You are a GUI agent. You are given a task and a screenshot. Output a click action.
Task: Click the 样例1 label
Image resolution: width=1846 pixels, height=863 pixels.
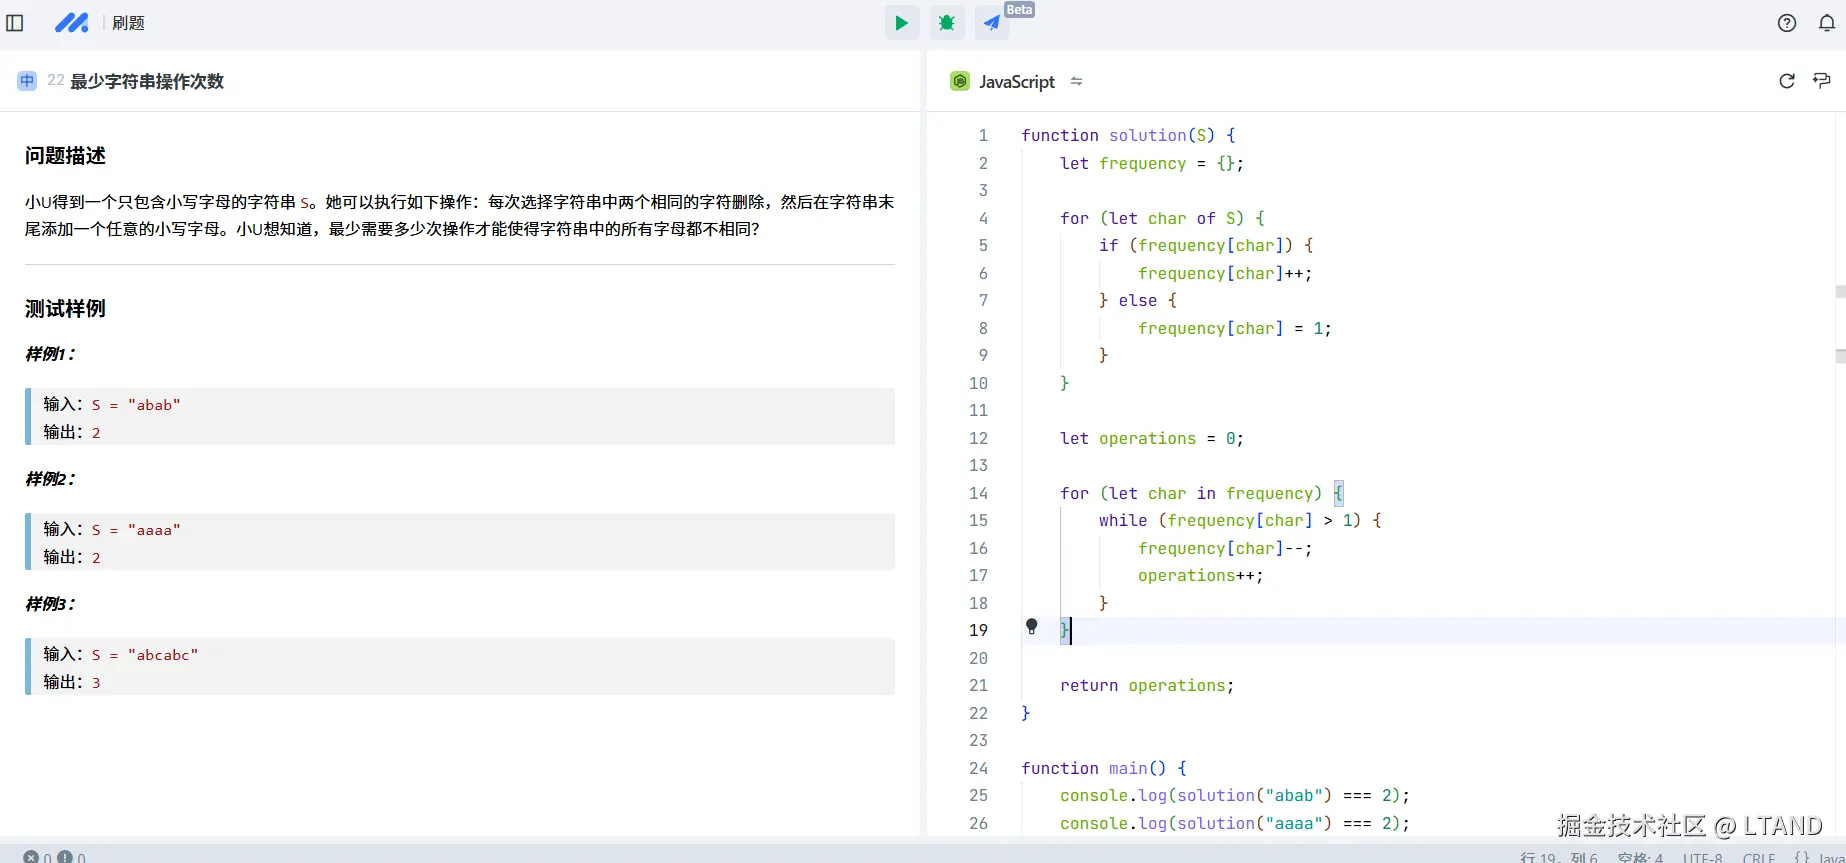tap(50, 354)
